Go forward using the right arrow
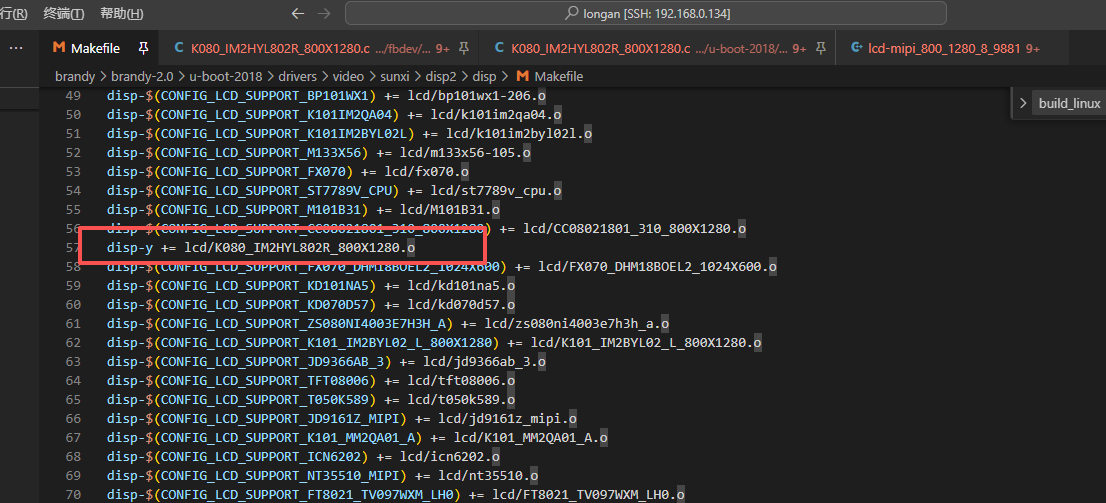Viewport: 1106px width, 503px height. click(323, 13)
